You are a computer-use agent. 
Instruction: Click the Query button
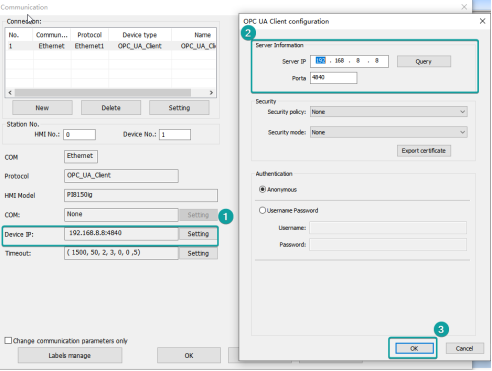point(424,61)
